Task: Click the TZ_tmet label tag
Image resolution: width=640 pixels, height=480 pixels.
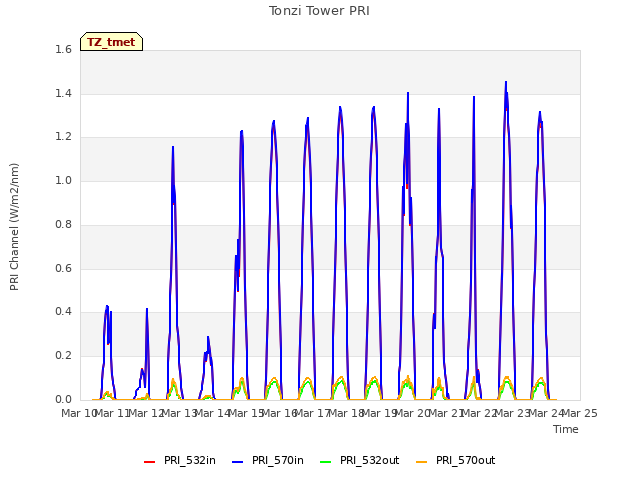Action: click(x=111, y=42)
